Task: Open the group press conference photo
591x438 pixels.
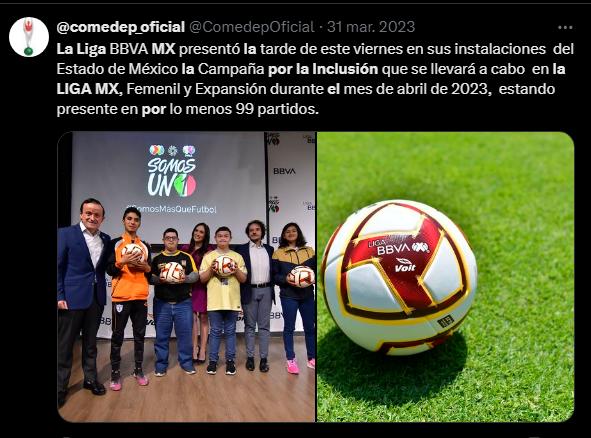Action: (187, 277)
